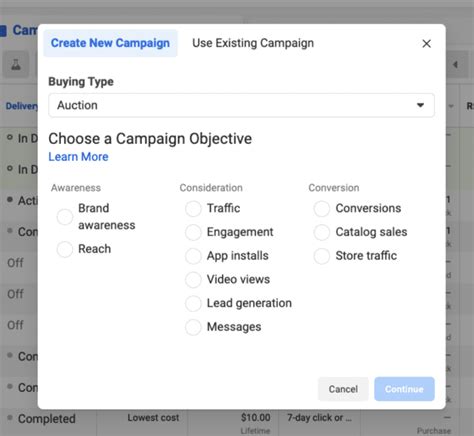Select the Reach objective radio button

(65, 249)
